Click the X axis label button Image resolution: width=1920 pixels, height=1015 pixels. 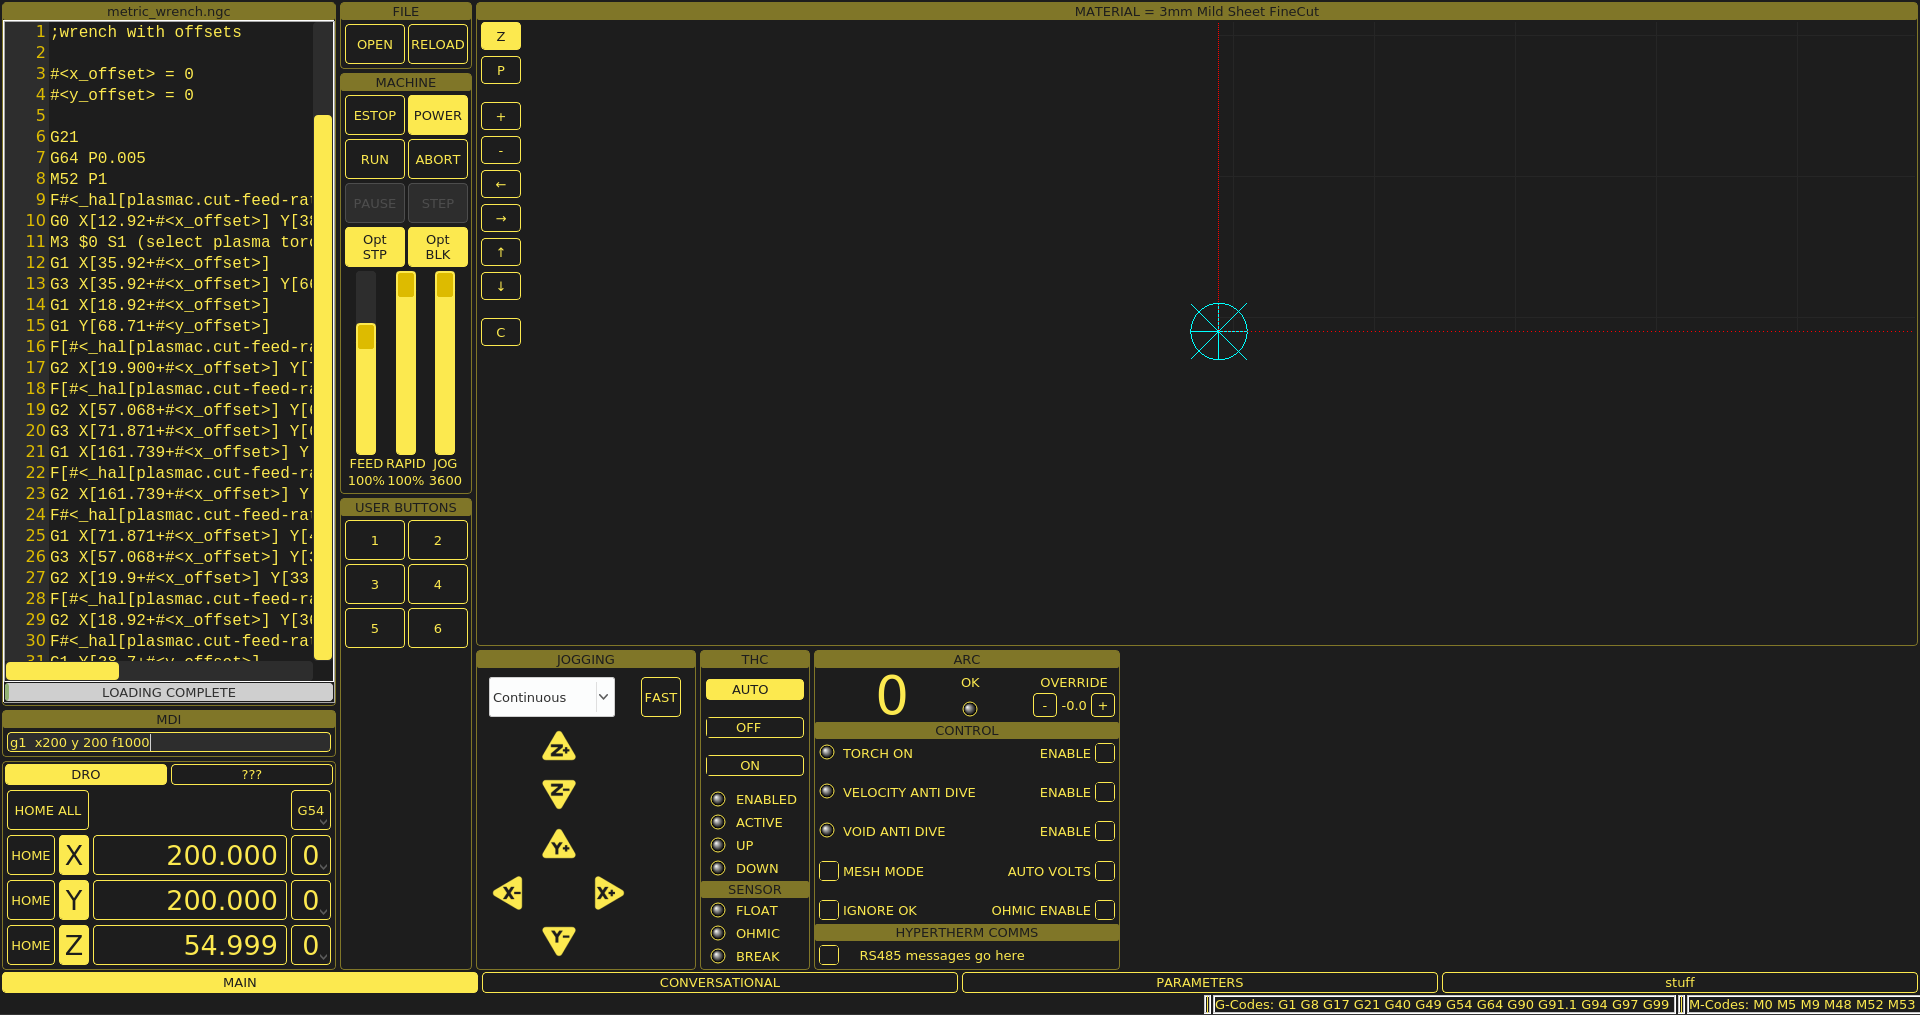pos(74,855)
